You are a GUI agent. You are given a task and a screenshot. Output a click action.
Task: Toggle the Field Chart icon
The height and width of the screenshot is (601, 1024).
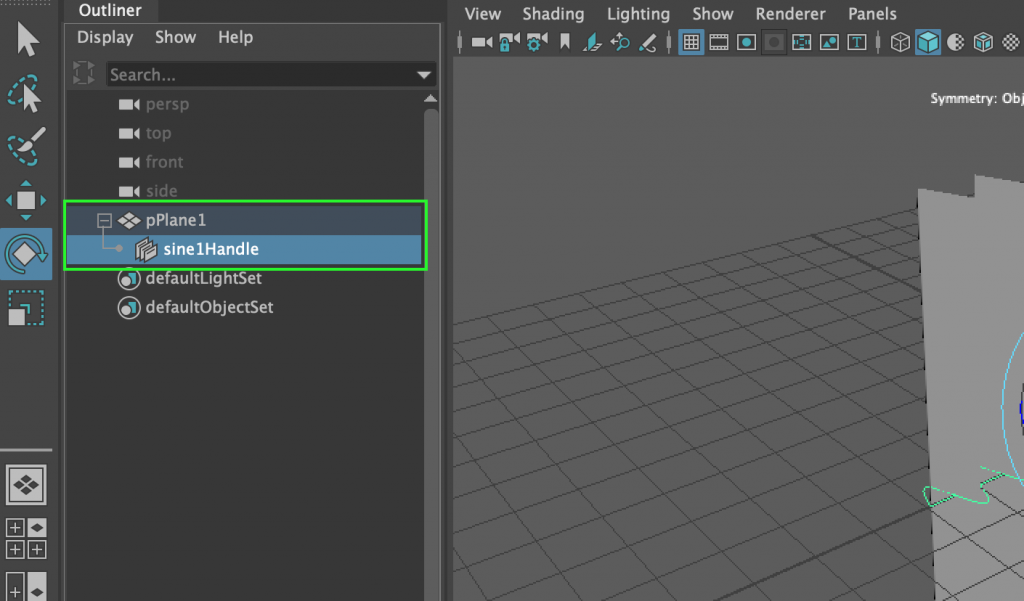801,42
